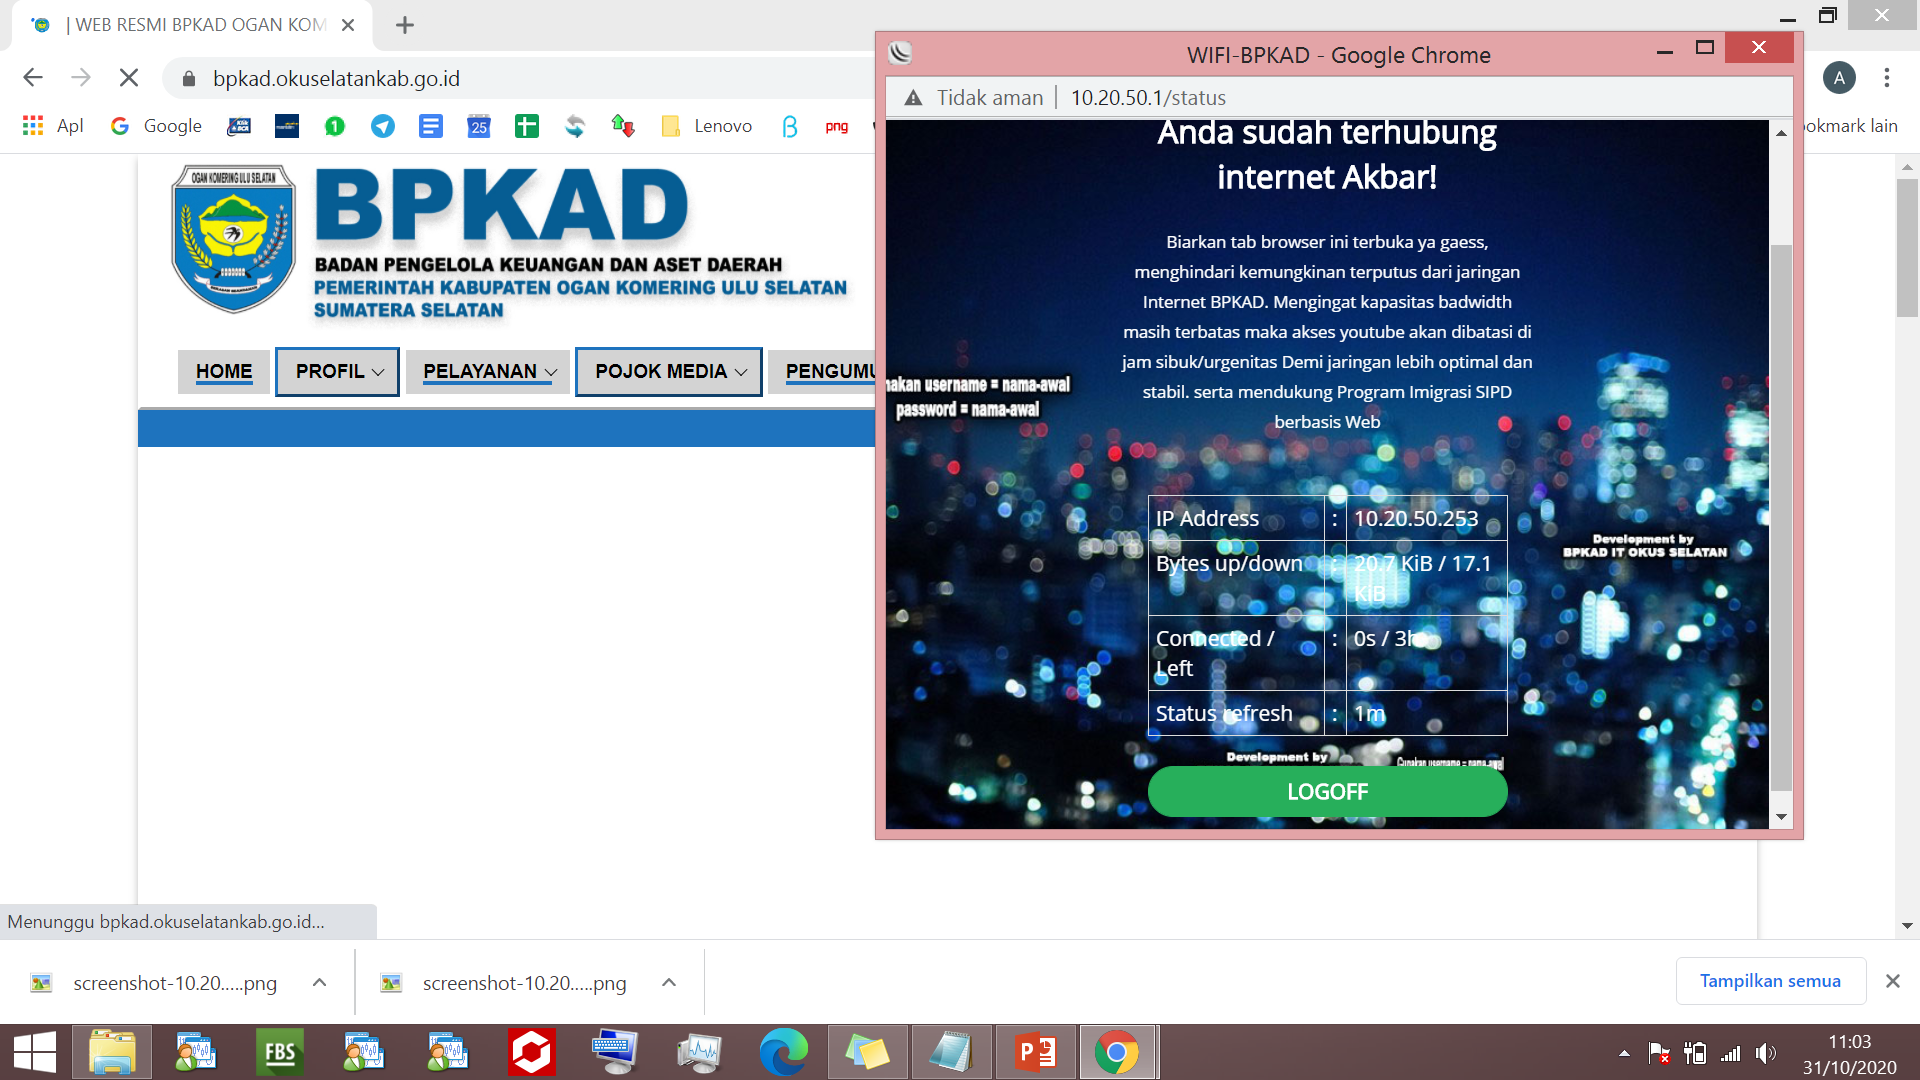Image resolution: width=1920 pixels, height=1080 pixels.
Task: Expand the PROFIL dropdown menu
Action: [x=338, y=372]
